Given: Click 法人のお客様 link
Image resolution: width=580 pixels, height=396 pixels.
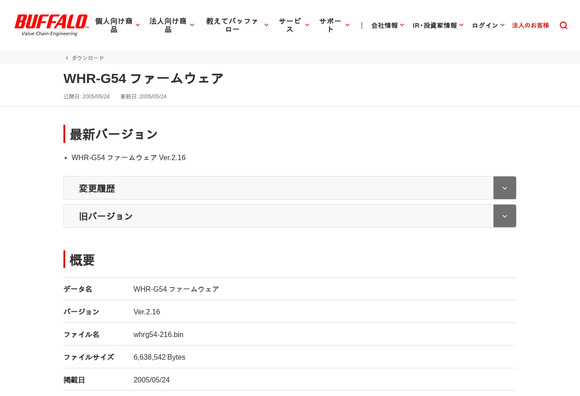Looking at the screenshot, I should (x=530, y=25).
